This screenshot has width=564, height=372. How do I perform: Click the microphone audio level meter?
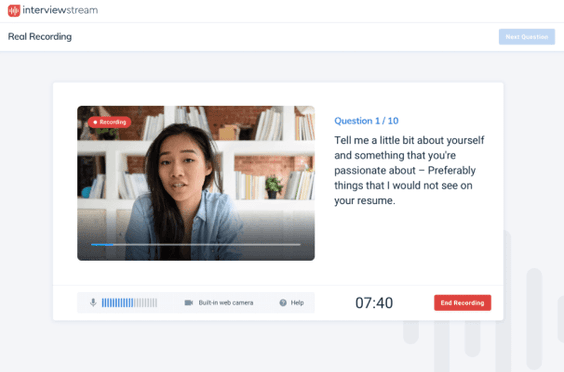129,303
